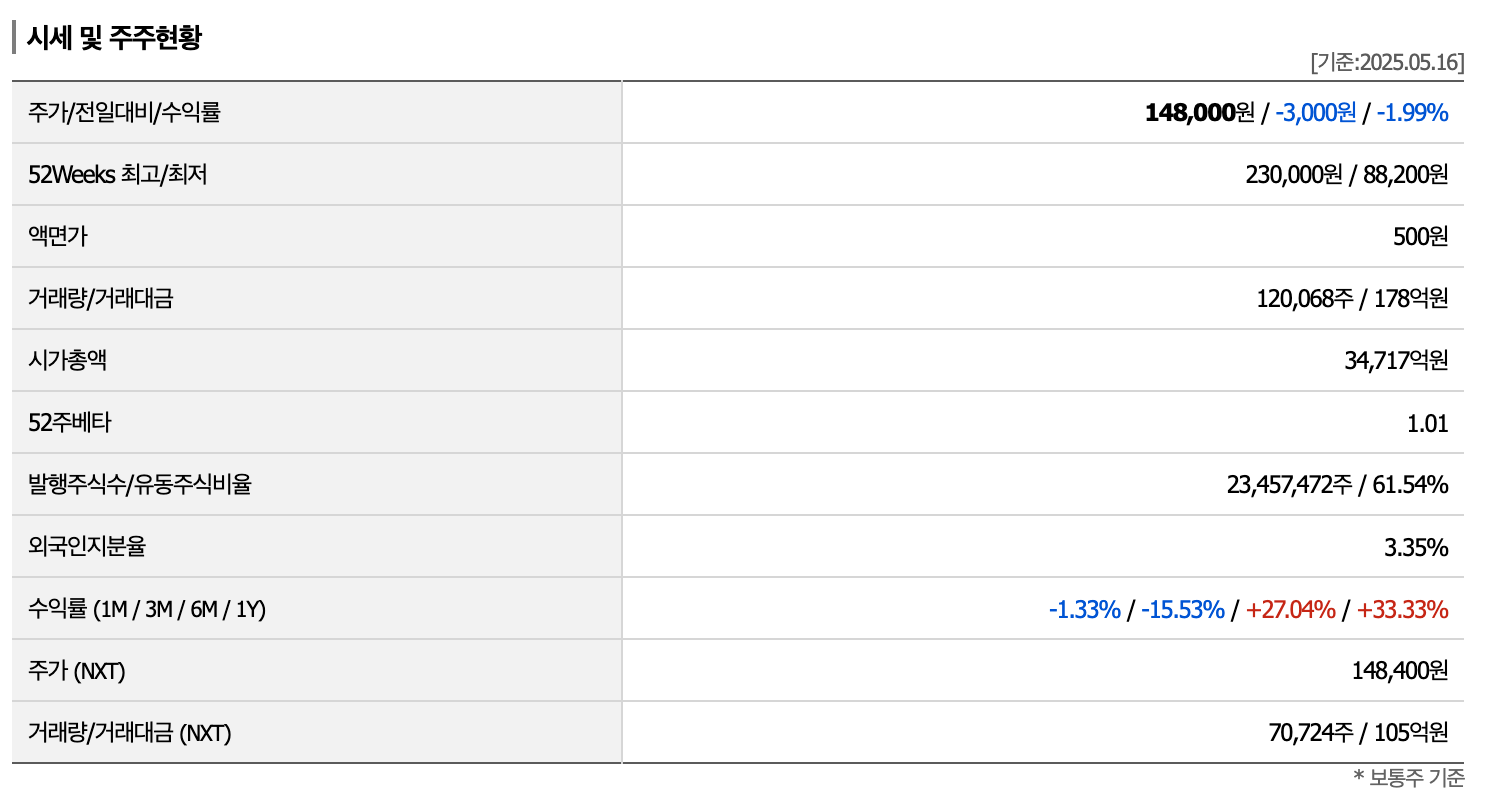Click the 액면가 row label

click(57, 236)
